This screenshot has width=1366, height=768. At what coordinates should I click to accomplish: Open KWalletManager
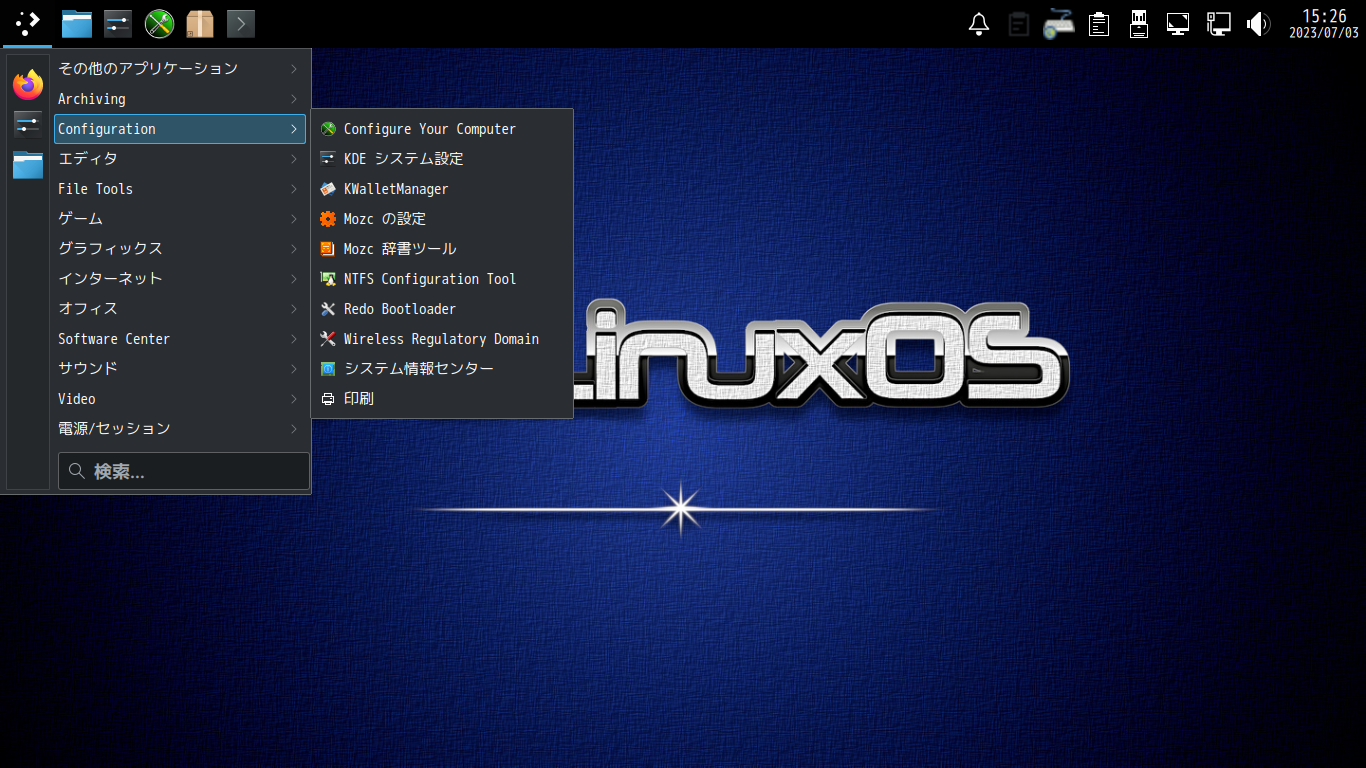point(442,189)
